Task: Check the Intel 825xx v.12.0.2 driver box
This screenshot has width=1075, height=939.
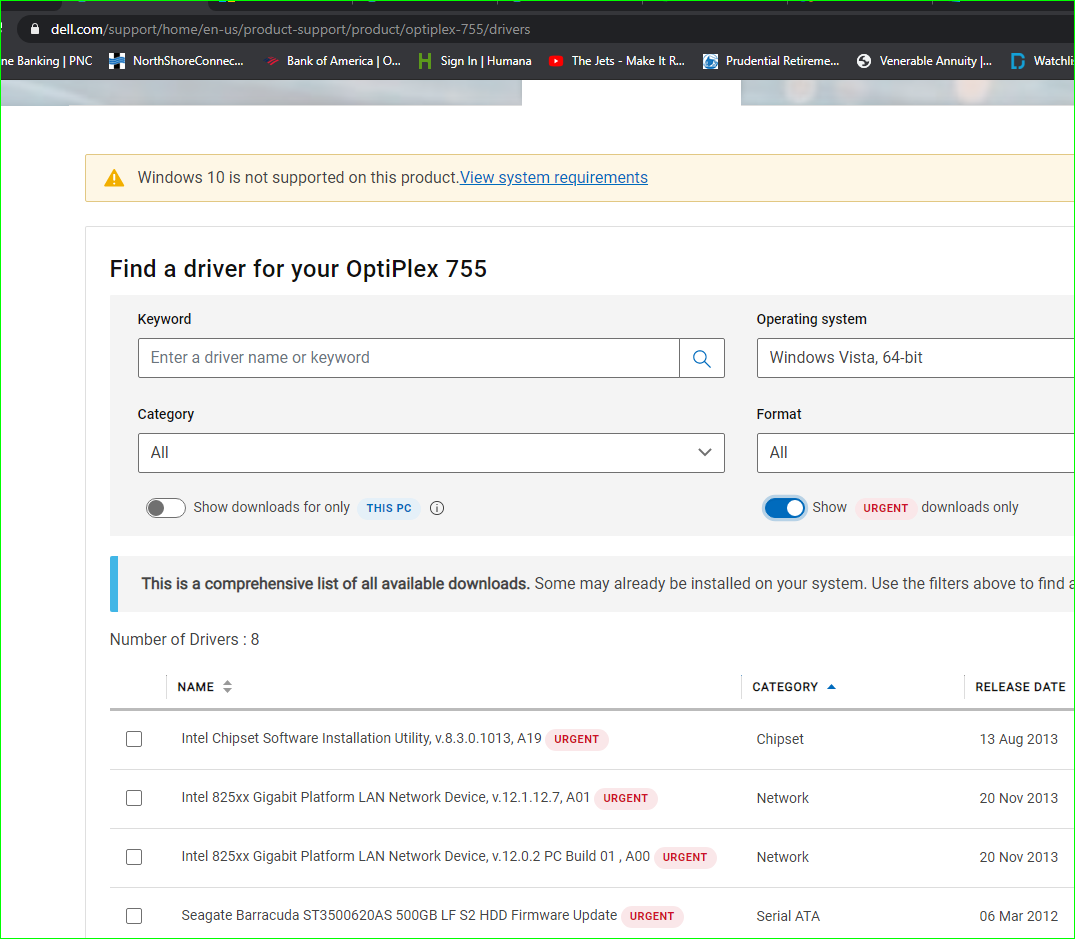Action: coord(134,857)
